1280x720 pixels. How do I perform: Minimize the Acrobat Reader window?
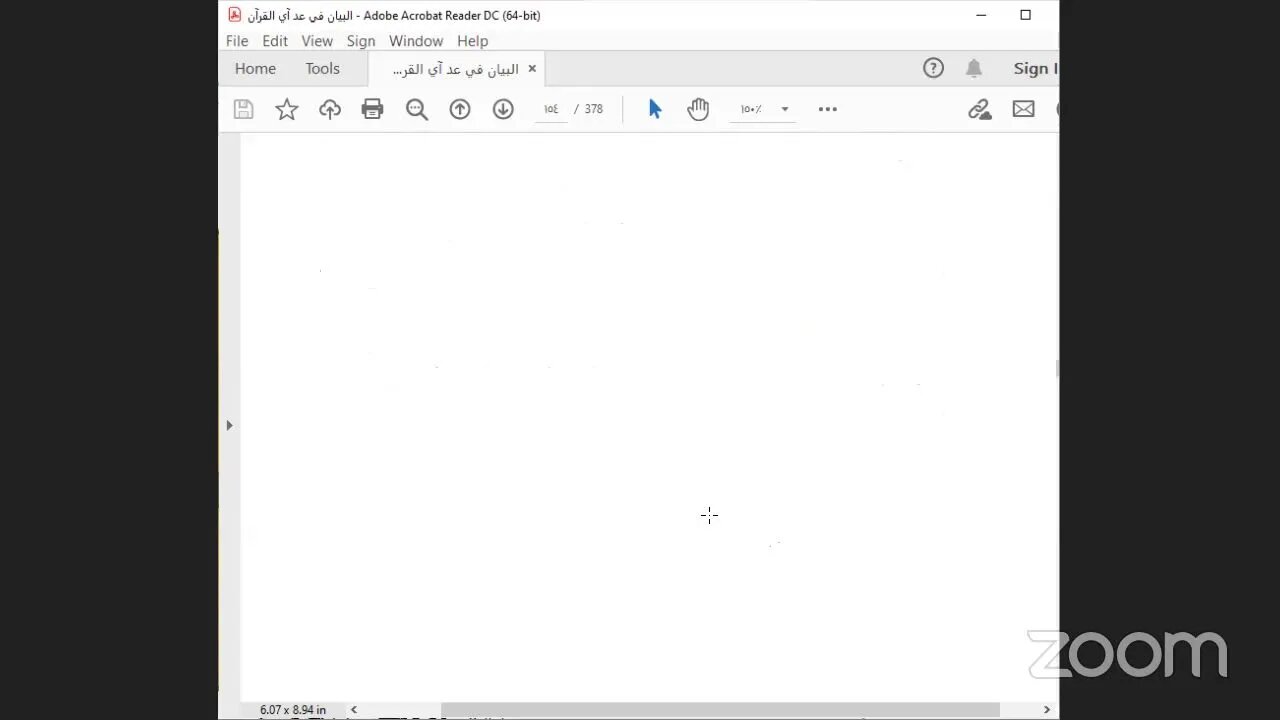click(982, 15)
